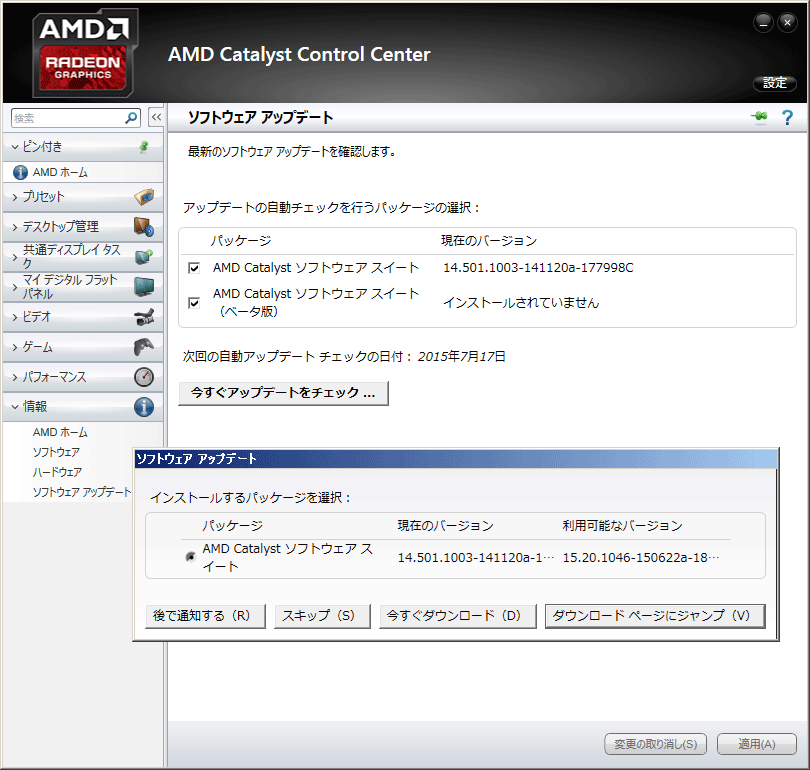Click 利用可能なバージョン column header
The width and height of the screenshot is (810, 770).
point(622,526)
